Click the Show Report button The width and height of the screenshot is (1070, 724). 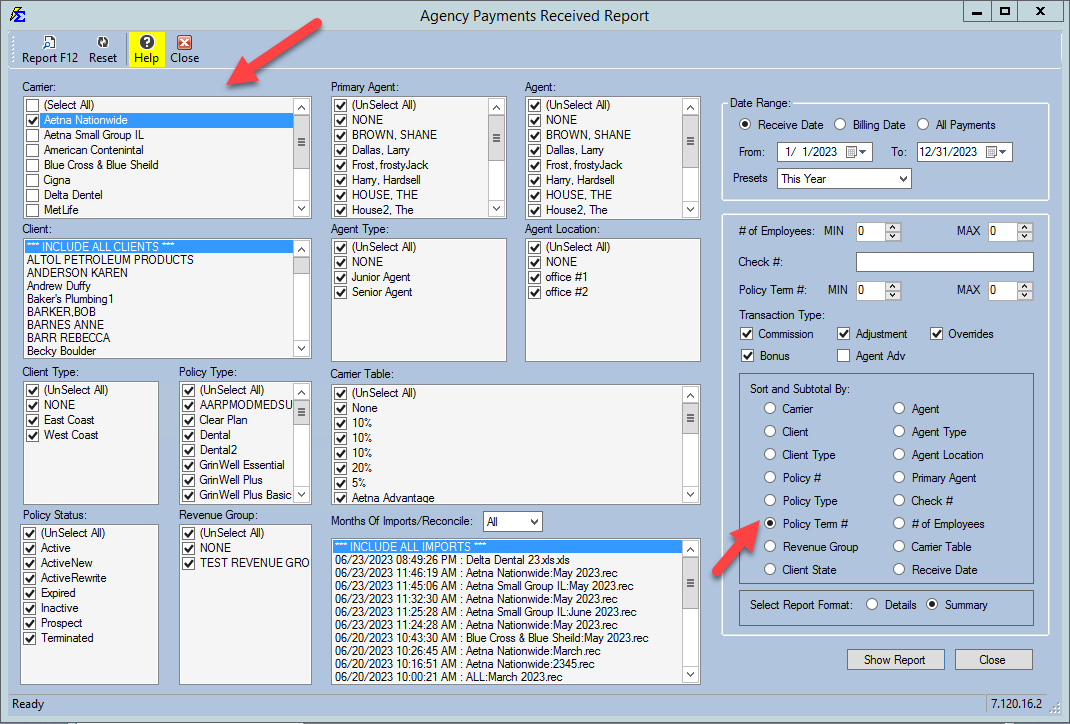[894, 660]
